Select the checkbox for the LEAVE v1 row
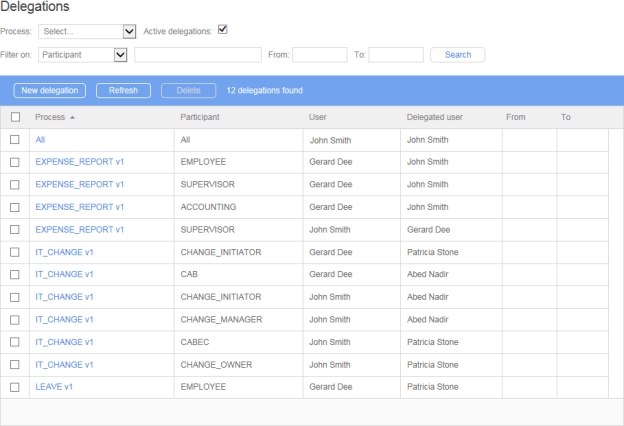Viewport: 624px width, 426px height. point(15,386)
